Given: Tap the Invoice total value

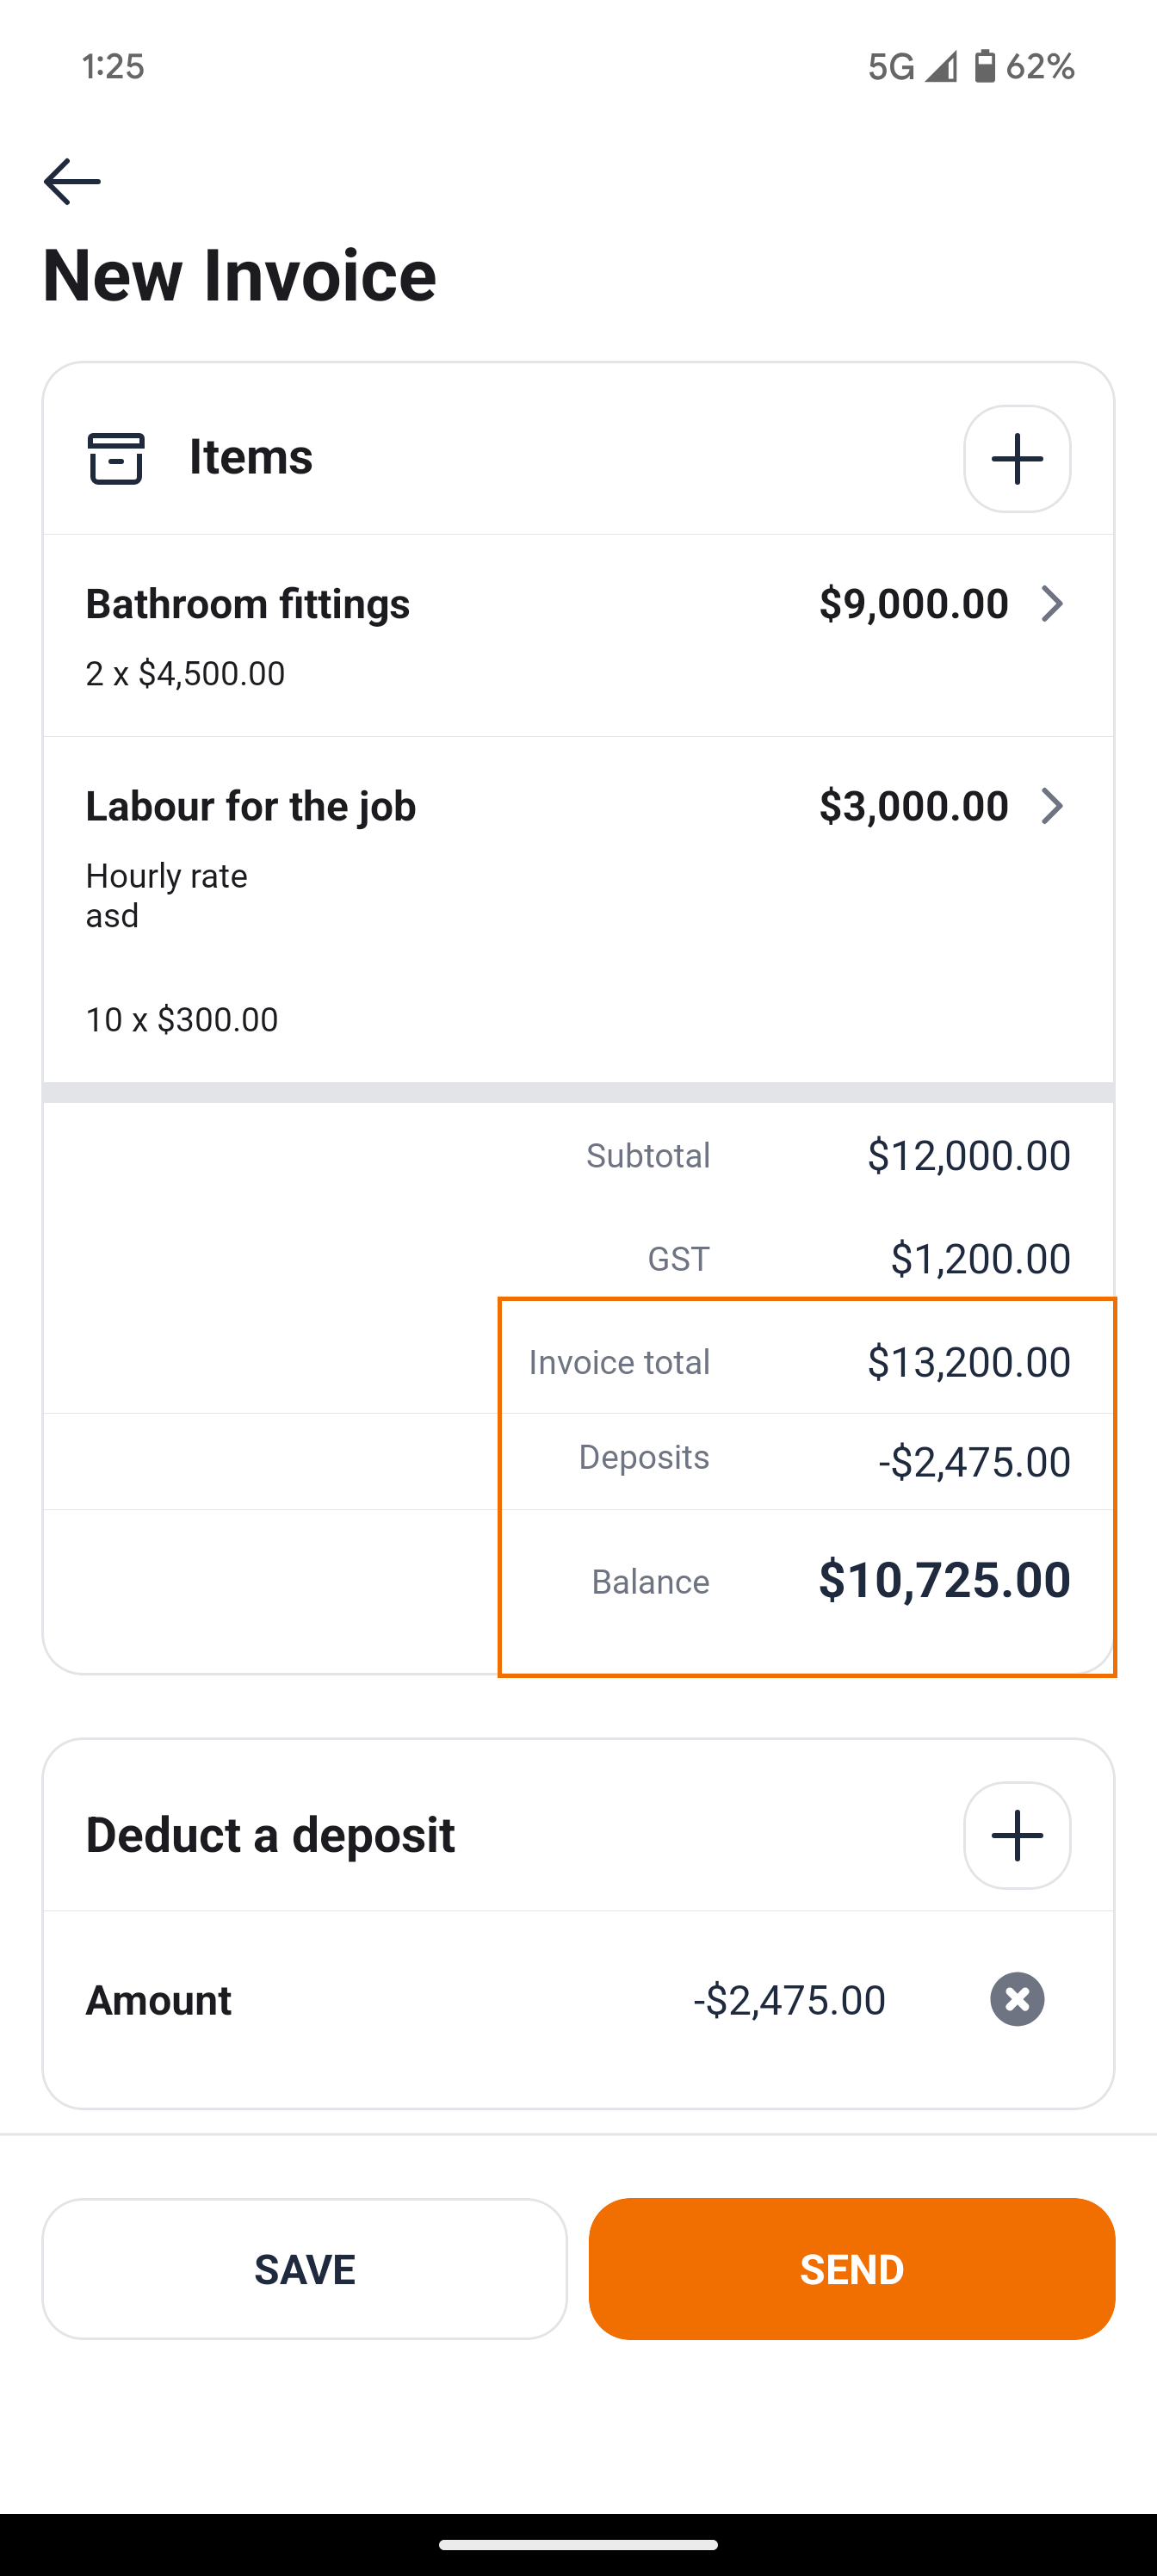Looking at the screenshot, I should [x=968, y=1362].
